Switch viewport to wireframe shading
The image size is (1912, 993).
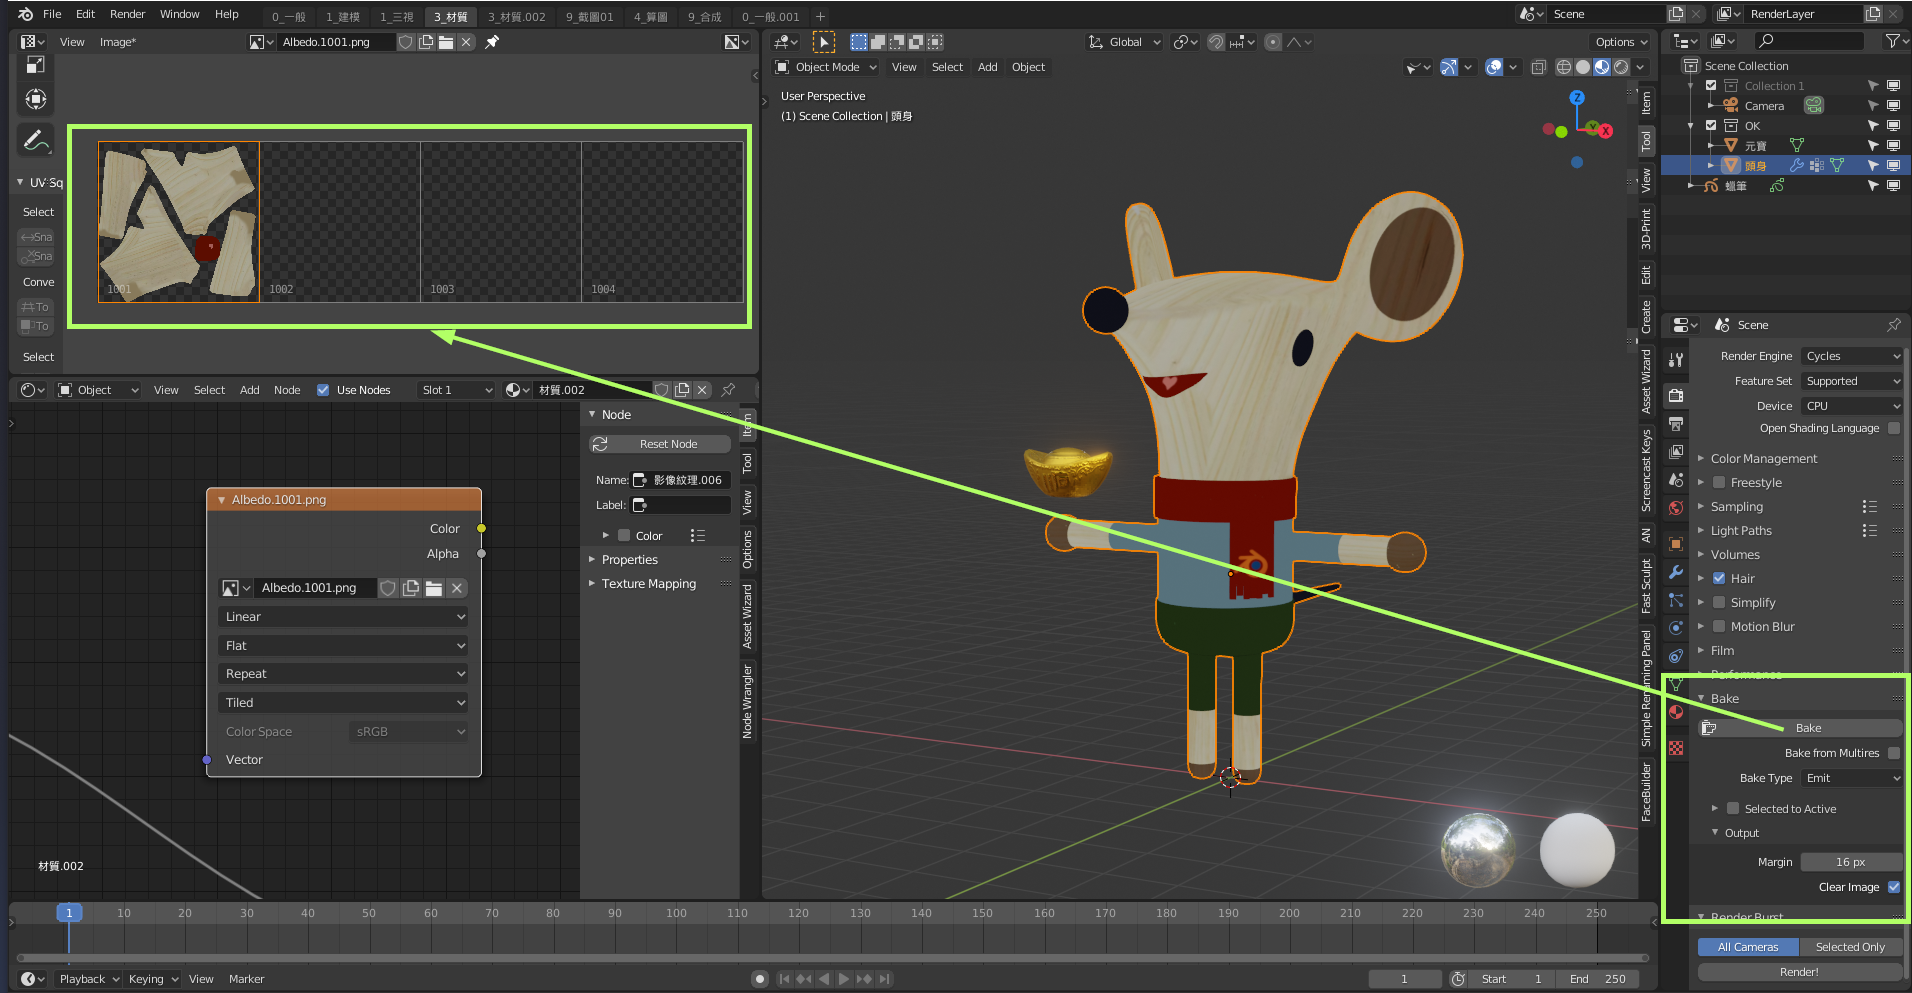(x=1564, y=67)
